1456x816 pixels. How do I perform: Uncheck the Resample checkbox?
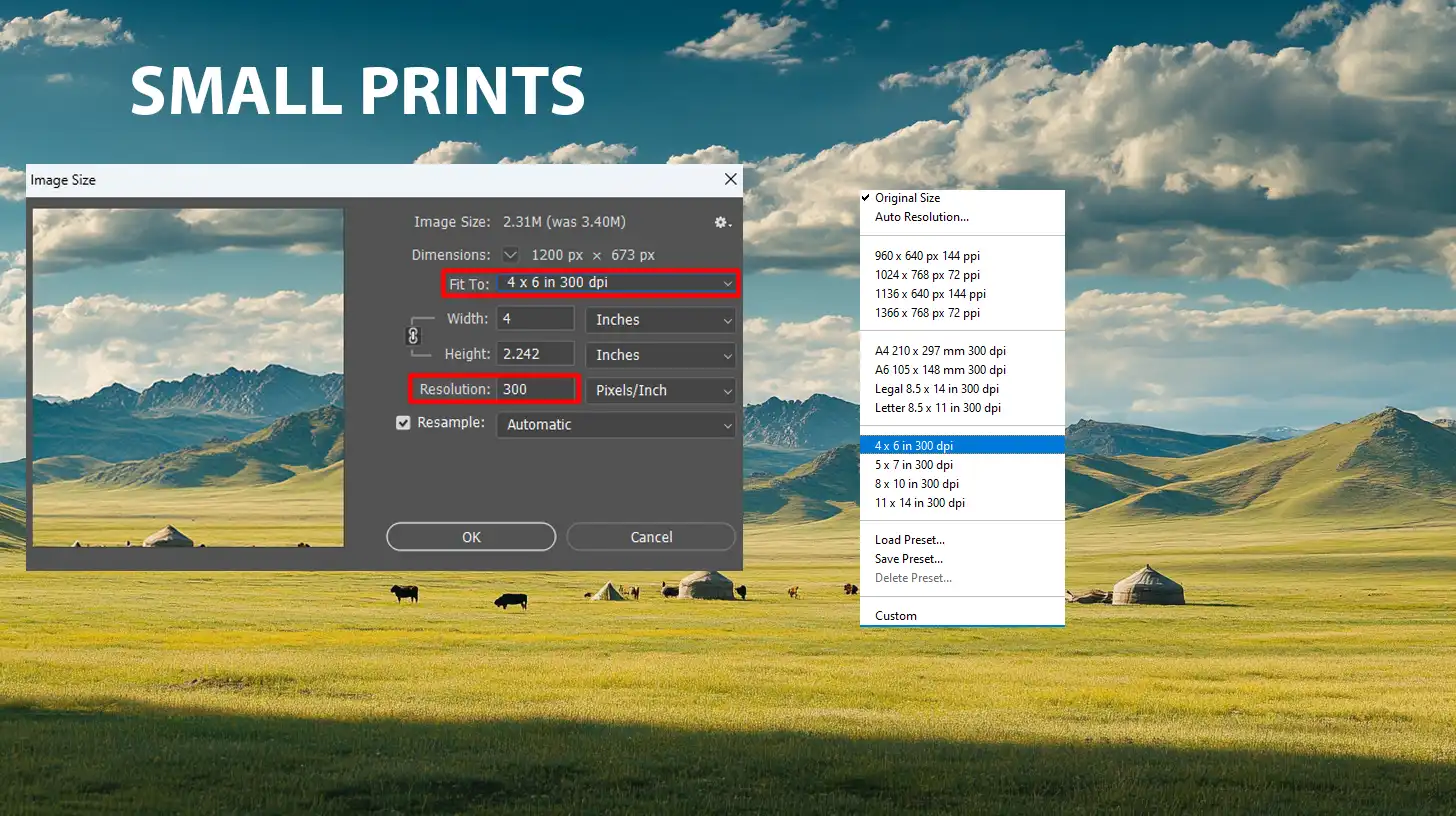pyautogui.click(x=403, y=423)
